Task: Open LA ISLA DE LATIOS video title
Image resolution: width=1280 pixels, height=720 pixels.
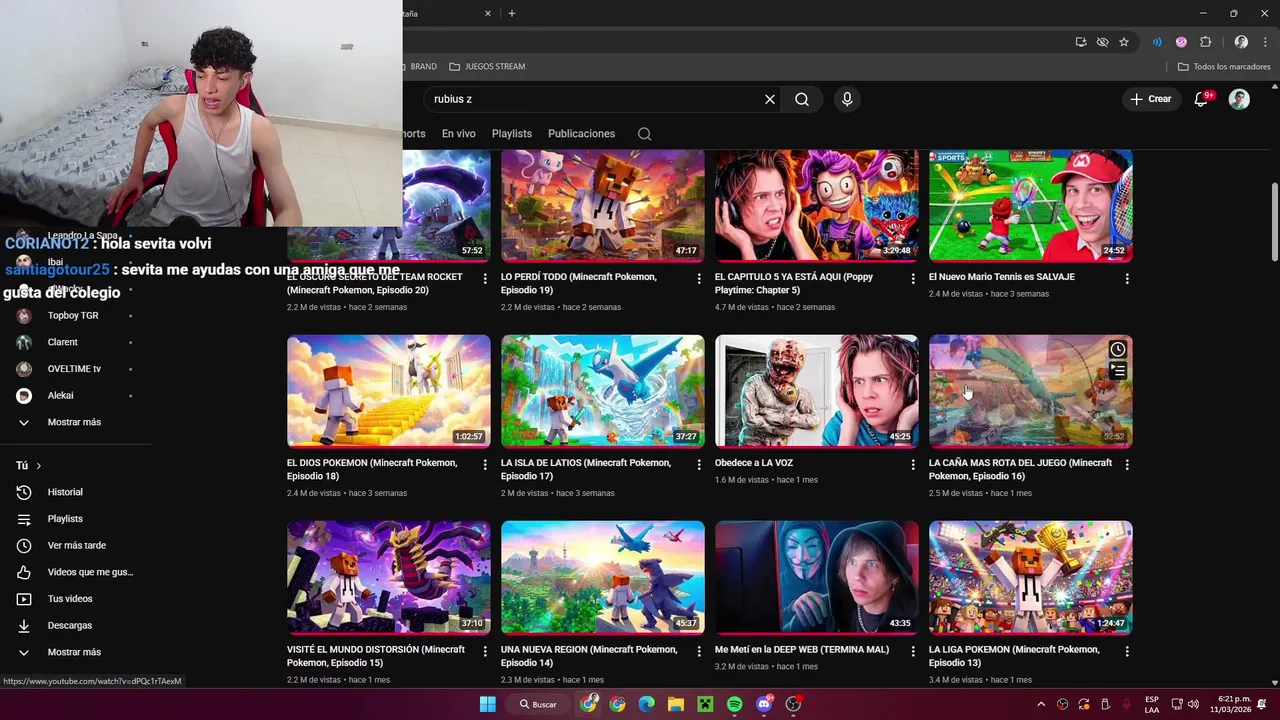Action: coord(586,470)
